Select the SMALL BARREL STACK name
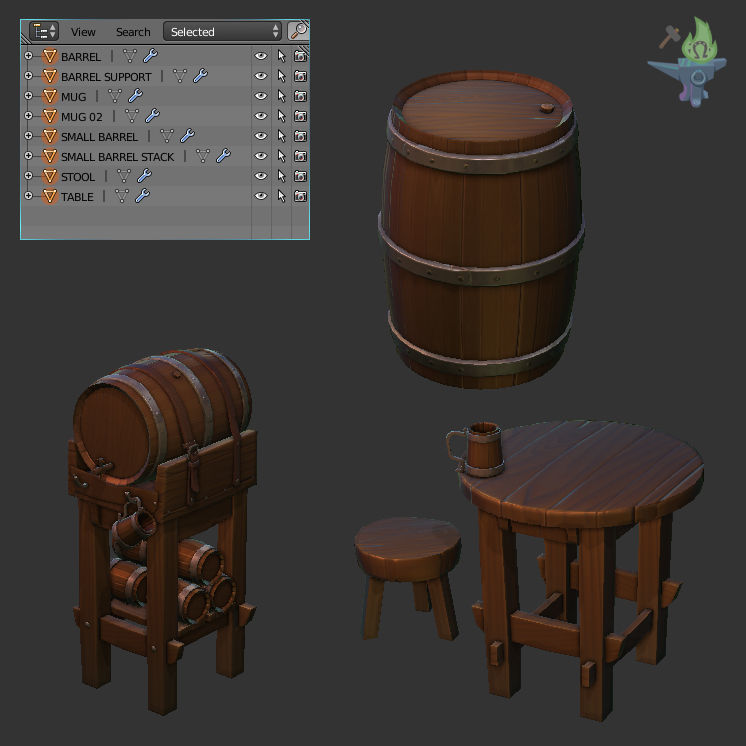Screen dimensions: 746x746 tap(118, 157)
